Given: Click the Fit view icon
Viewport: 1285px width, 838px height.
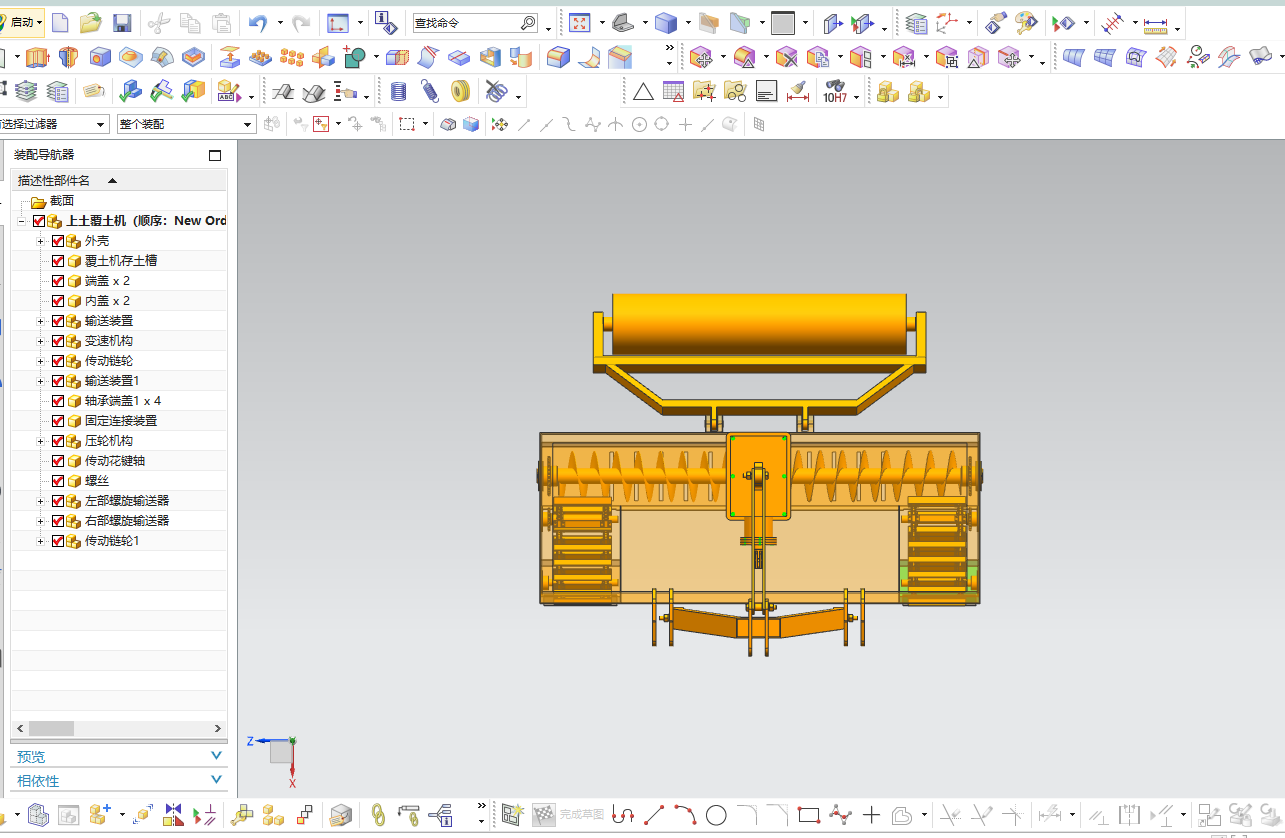Looking at the screenshot, I should tap(581, 22).
